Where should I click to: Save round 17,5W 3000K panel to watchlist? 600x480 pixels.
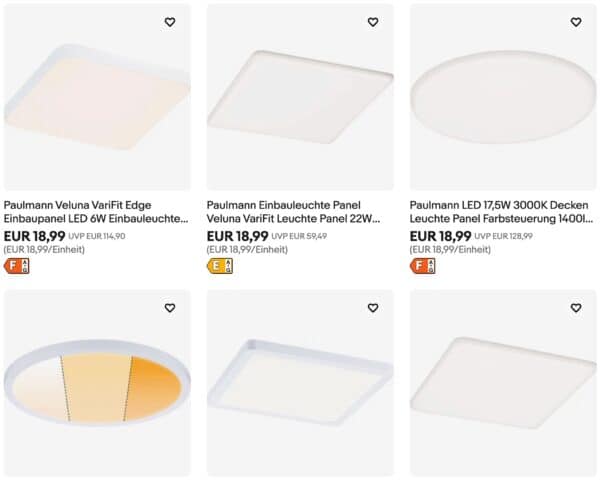[x=576, y=22]
